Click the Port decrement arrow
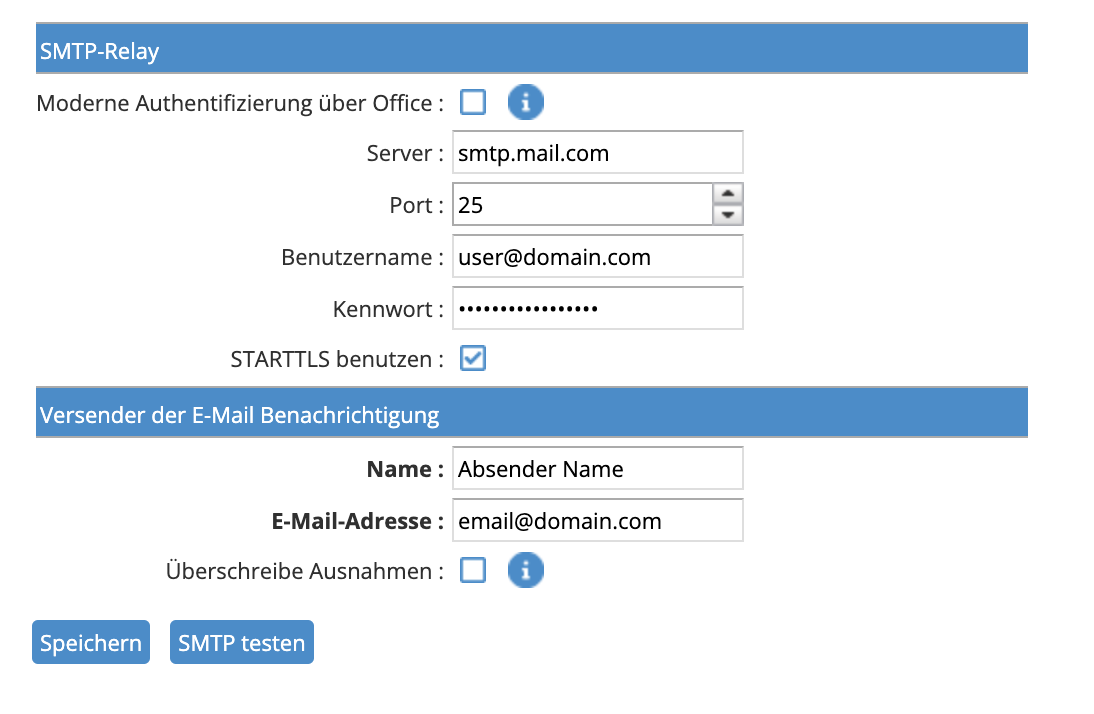1094x714 pixels. tap(728, 213)
